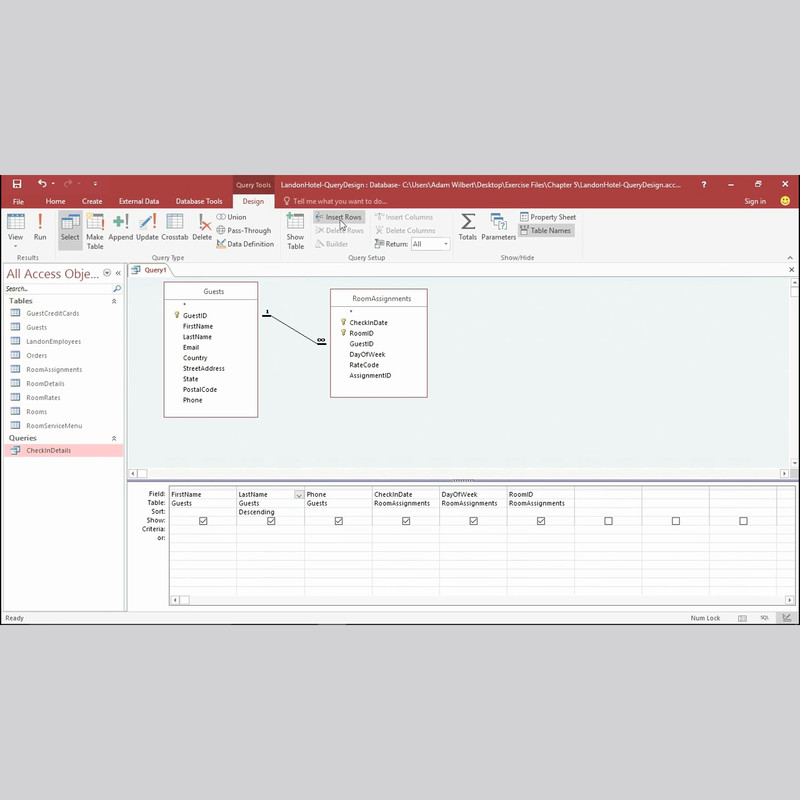This screenshot has width=800, height=800.
Task: Open the File menu
Action: [x=18, y=201]
